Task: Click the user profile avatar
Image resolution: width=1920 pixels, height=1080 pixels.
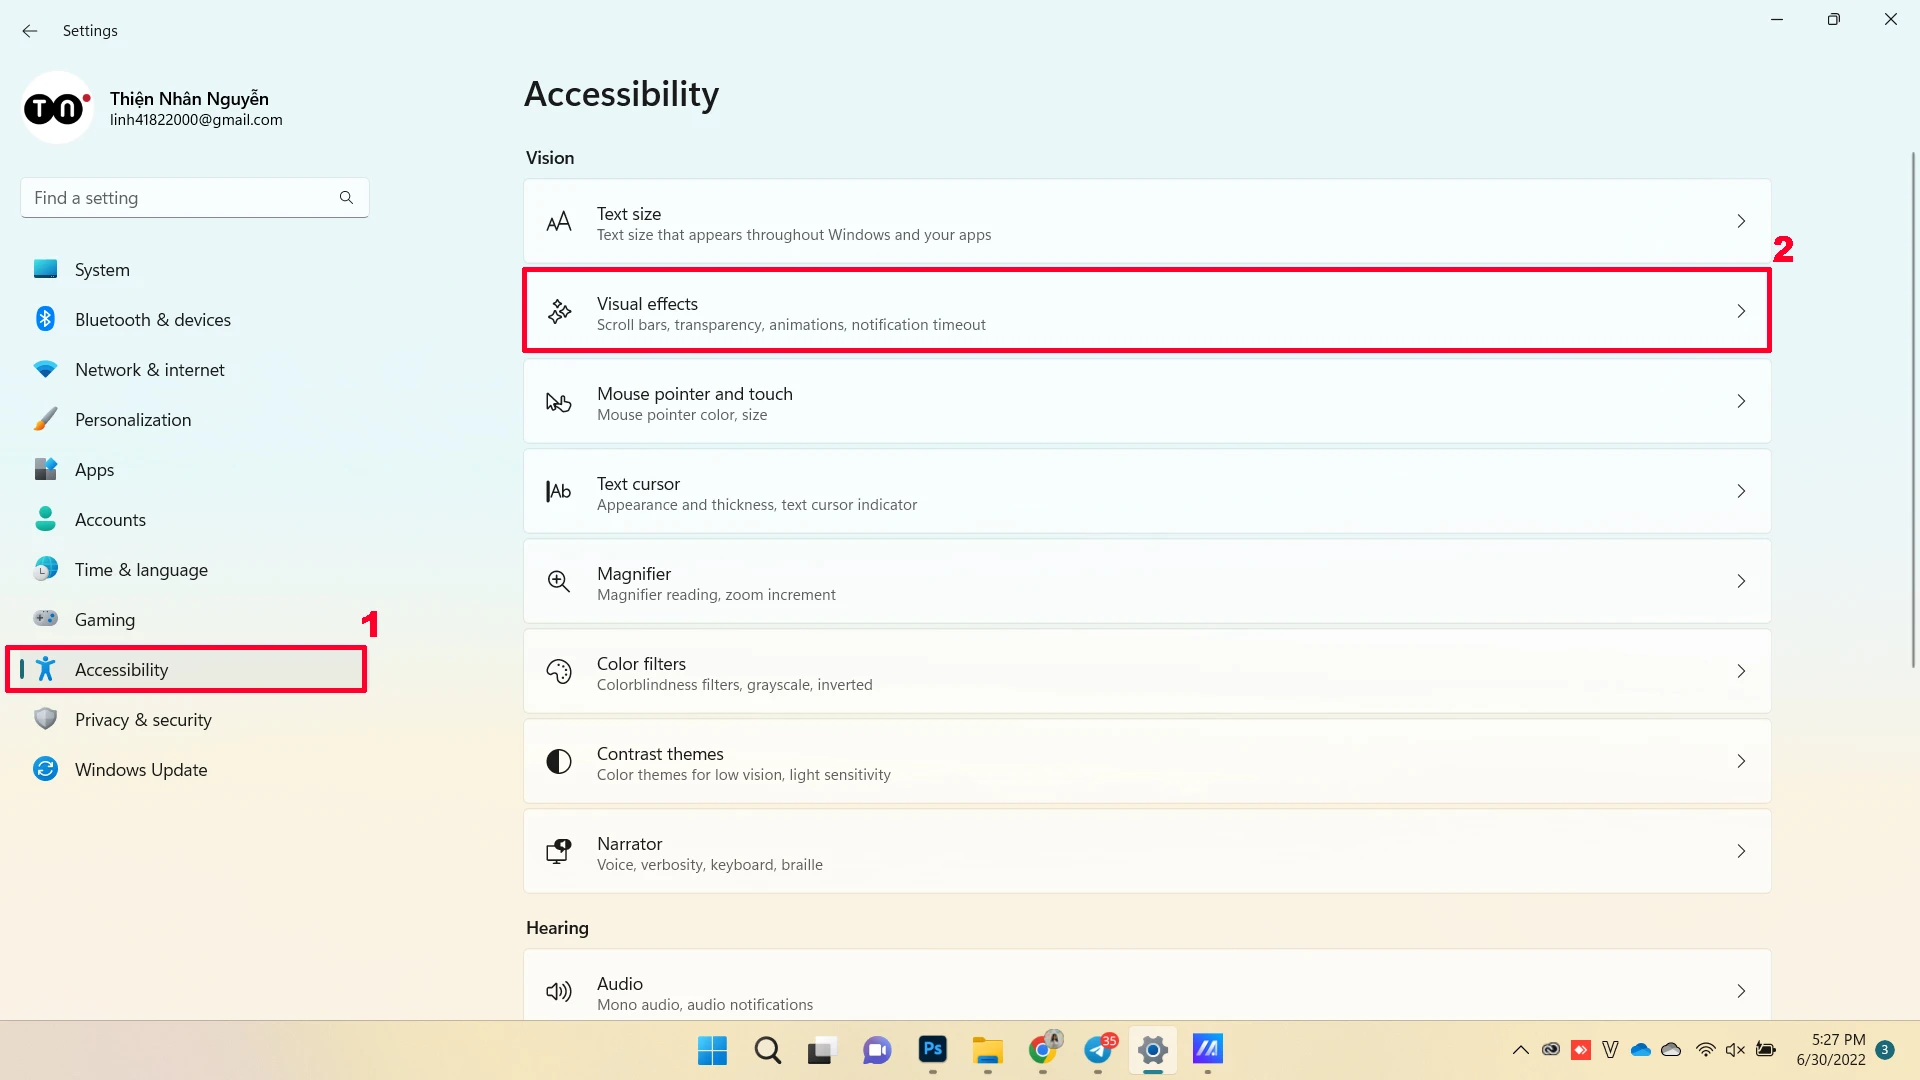Action: point(57,107)
